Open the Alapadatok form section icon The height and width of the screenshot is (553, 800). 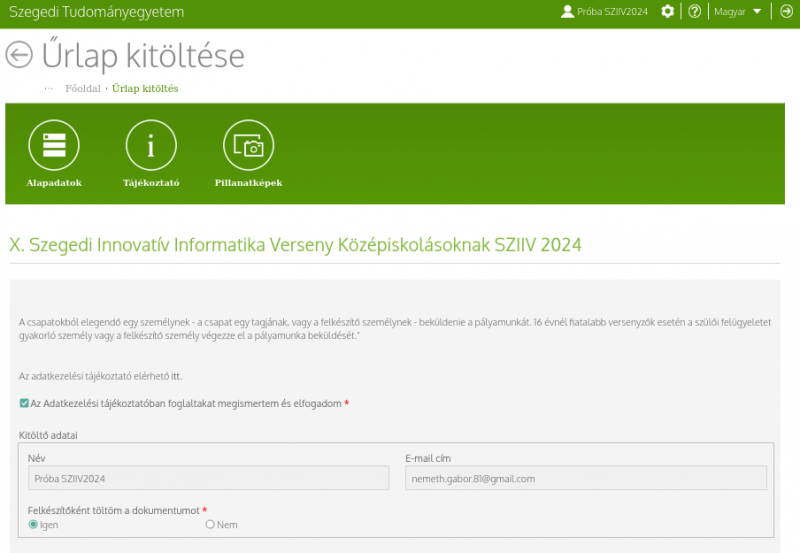click(x=53, y=146)
